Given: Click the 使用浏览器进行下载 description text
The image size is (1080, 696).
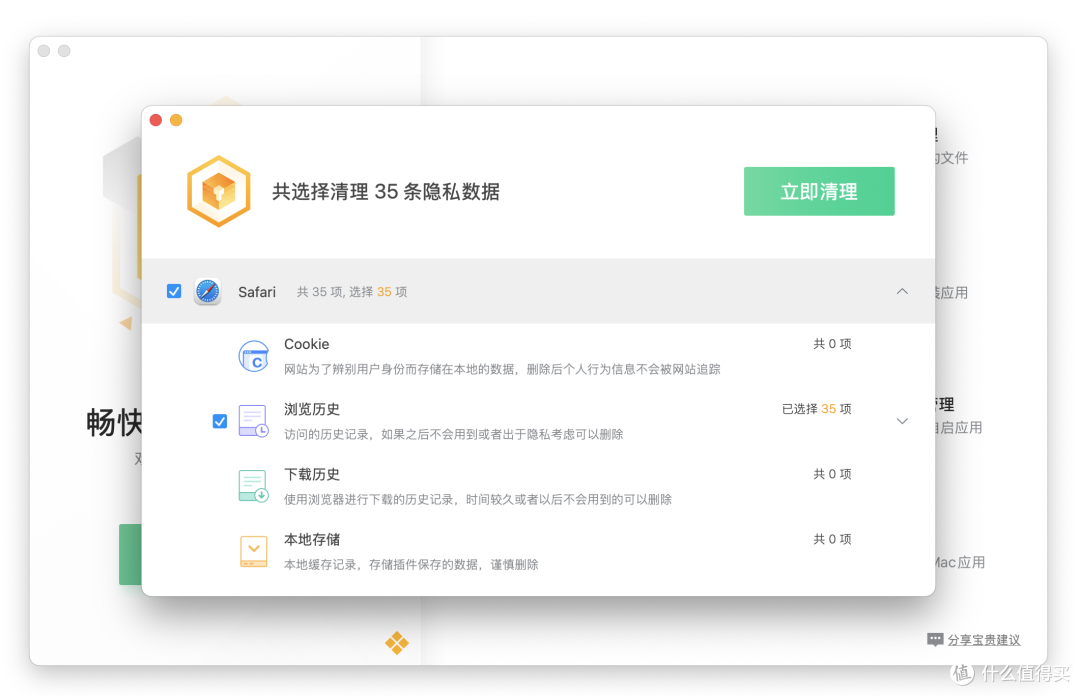Looking at the screenshot, I should 478,500.
